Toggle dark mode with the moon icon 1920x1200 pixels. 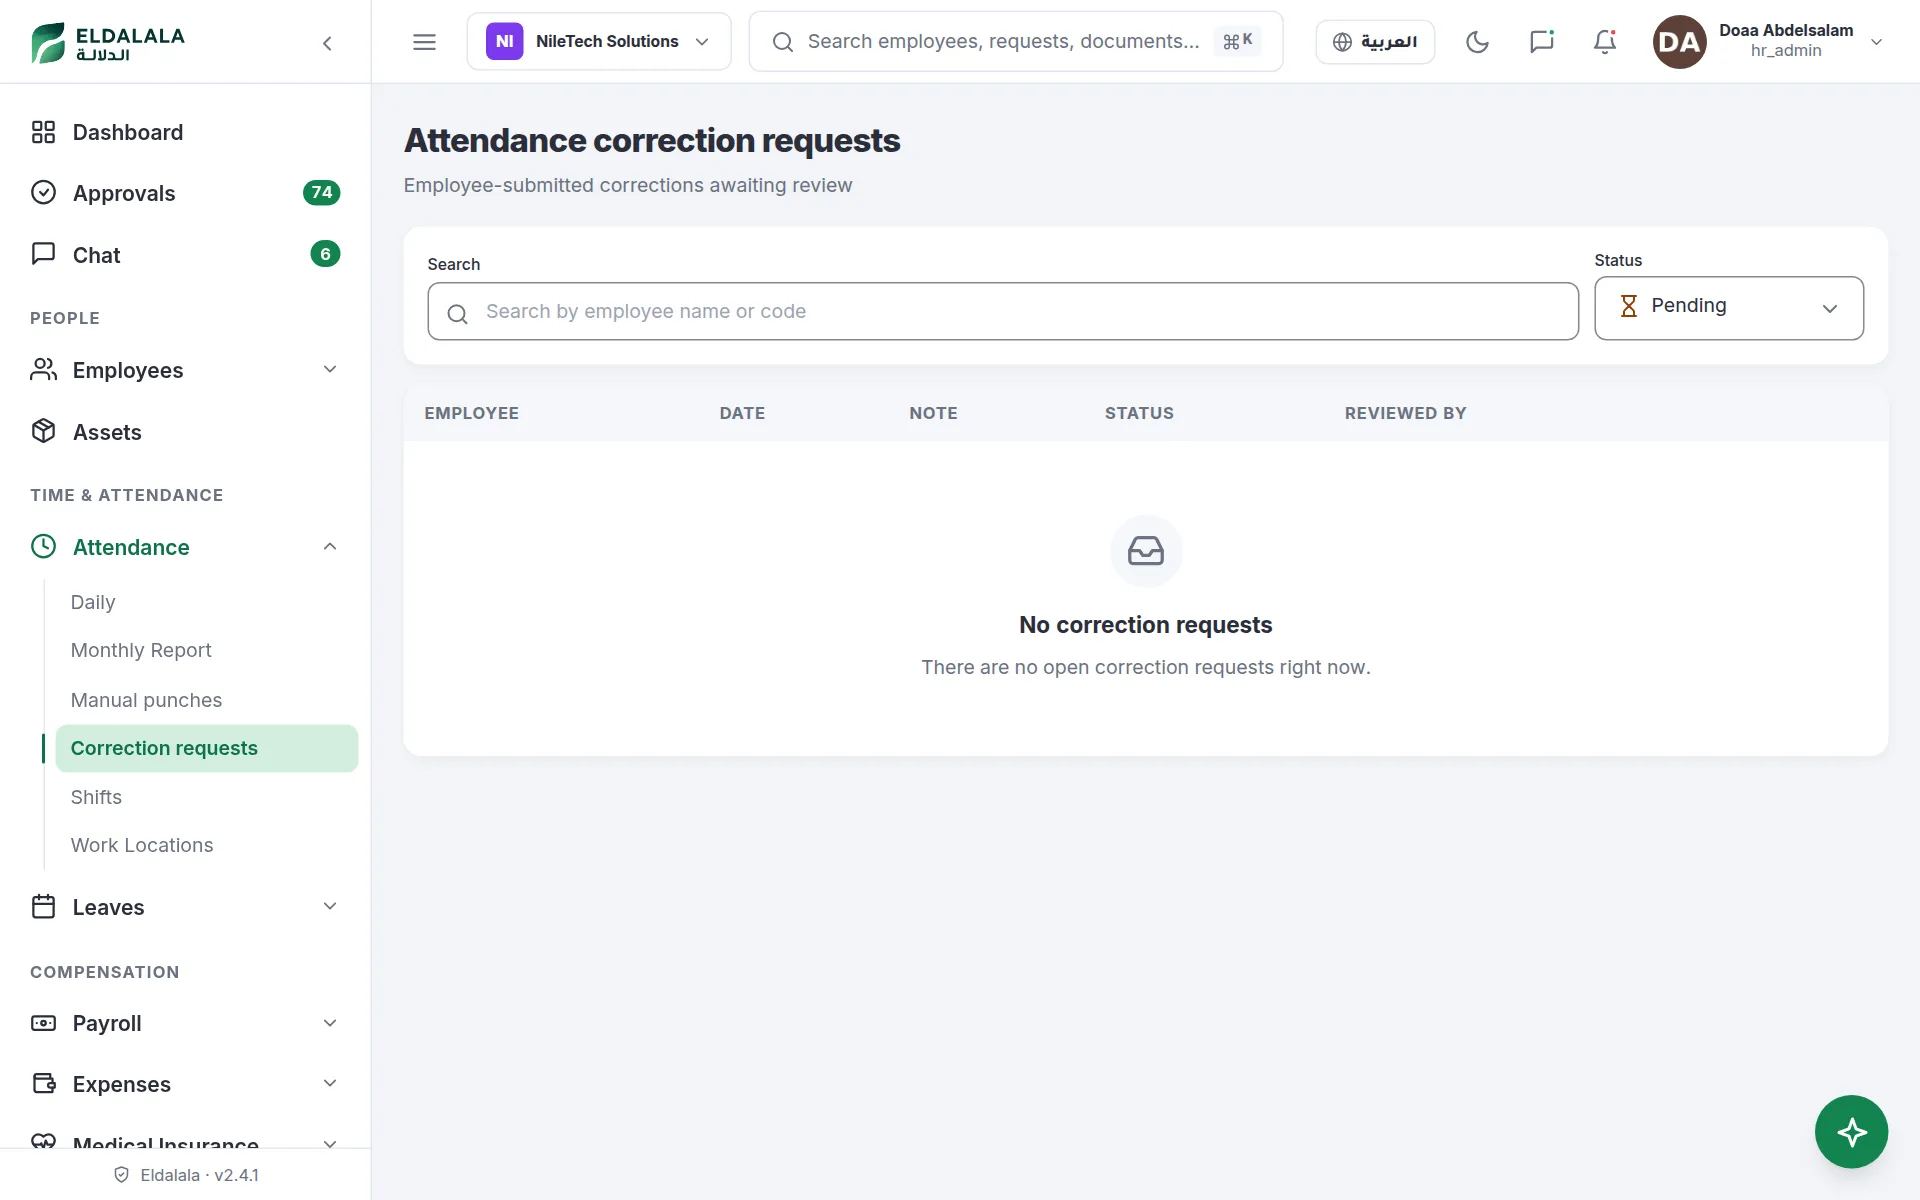click(x=1477, y=42)
